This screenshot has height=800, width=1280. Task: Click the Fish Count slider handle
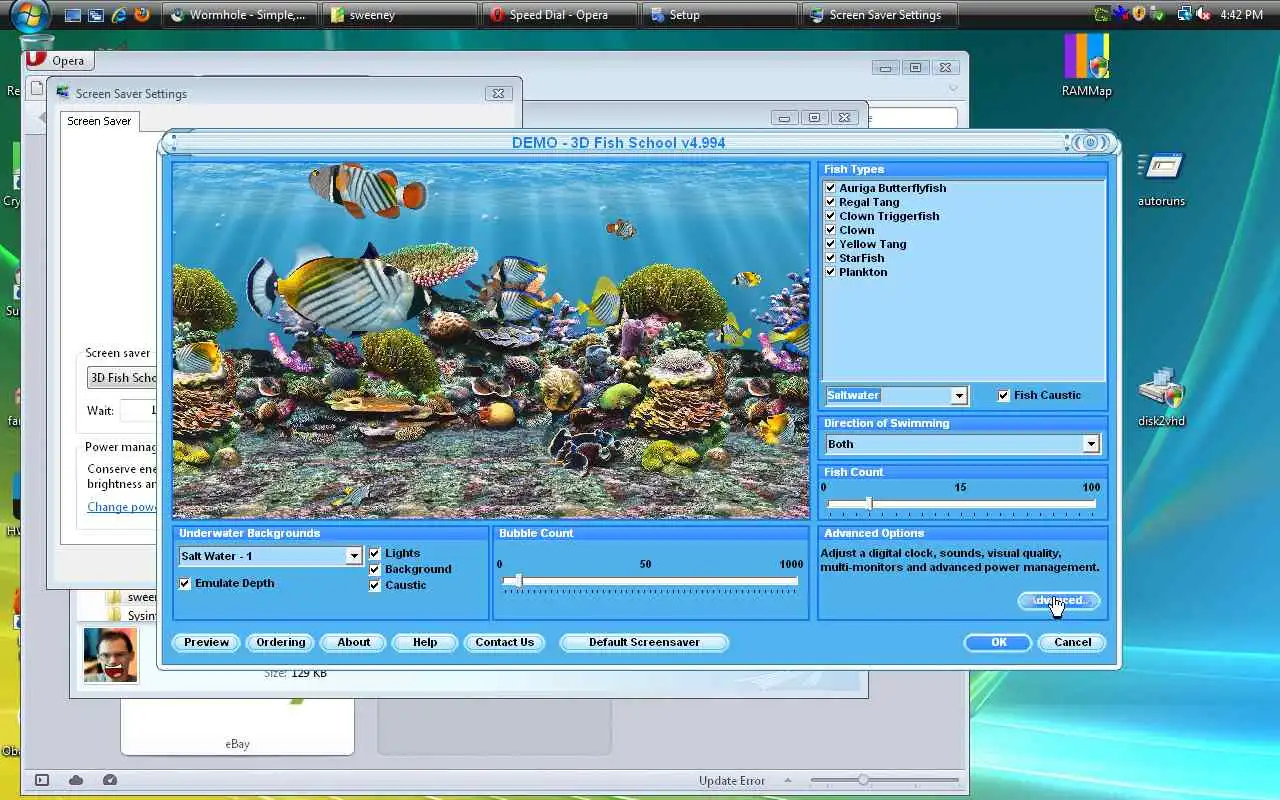[x=869, y=504]
